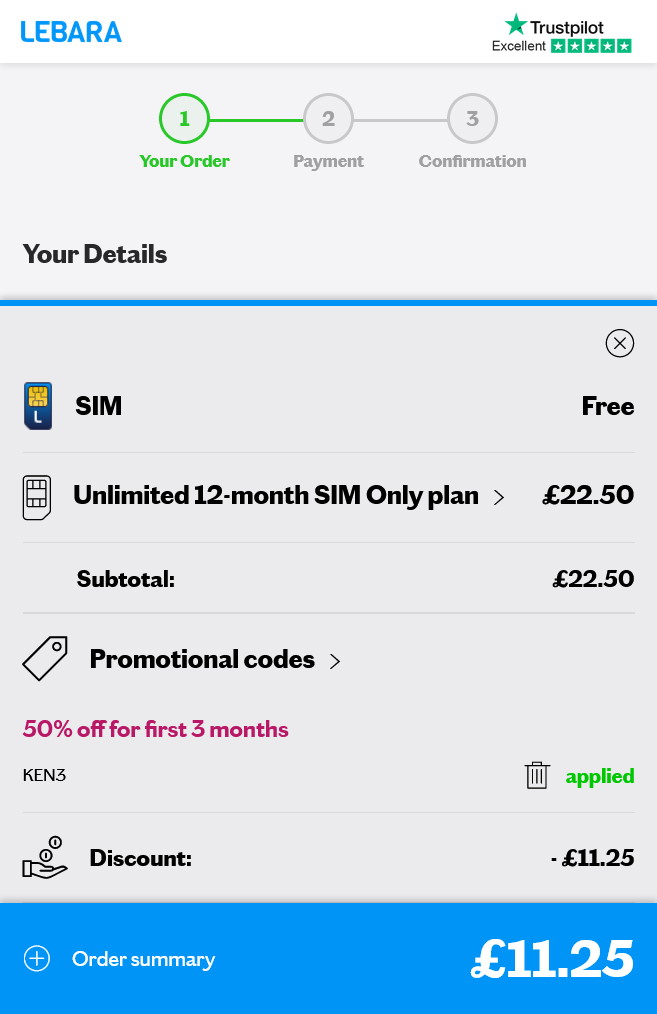
Task: Select the SIM card icon
Action: click(x=38, y=406)
